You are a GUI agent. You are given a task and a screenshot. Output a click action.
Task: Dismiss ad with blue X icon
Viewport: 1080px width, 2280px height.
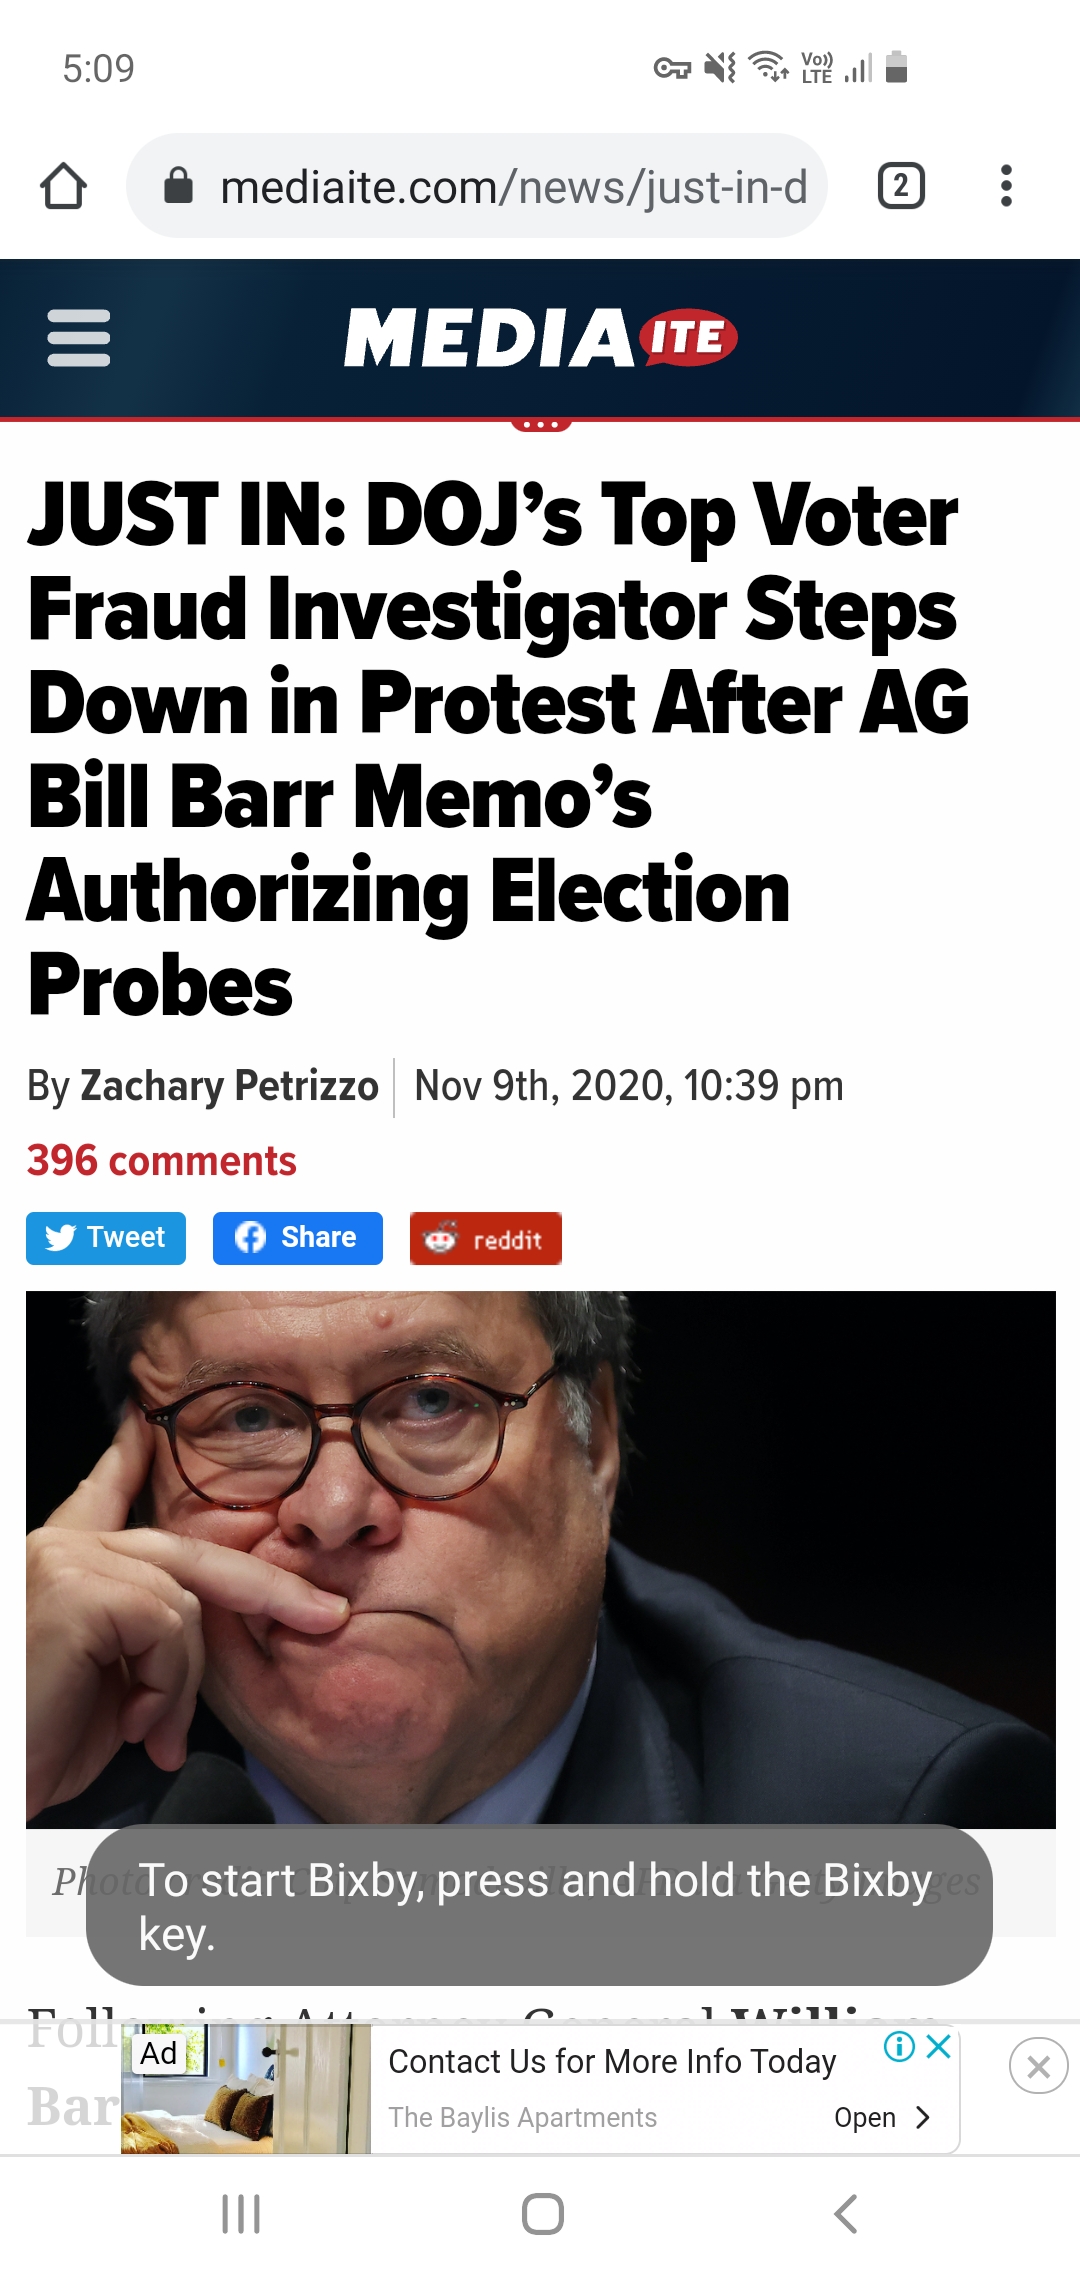(938, 2047)
